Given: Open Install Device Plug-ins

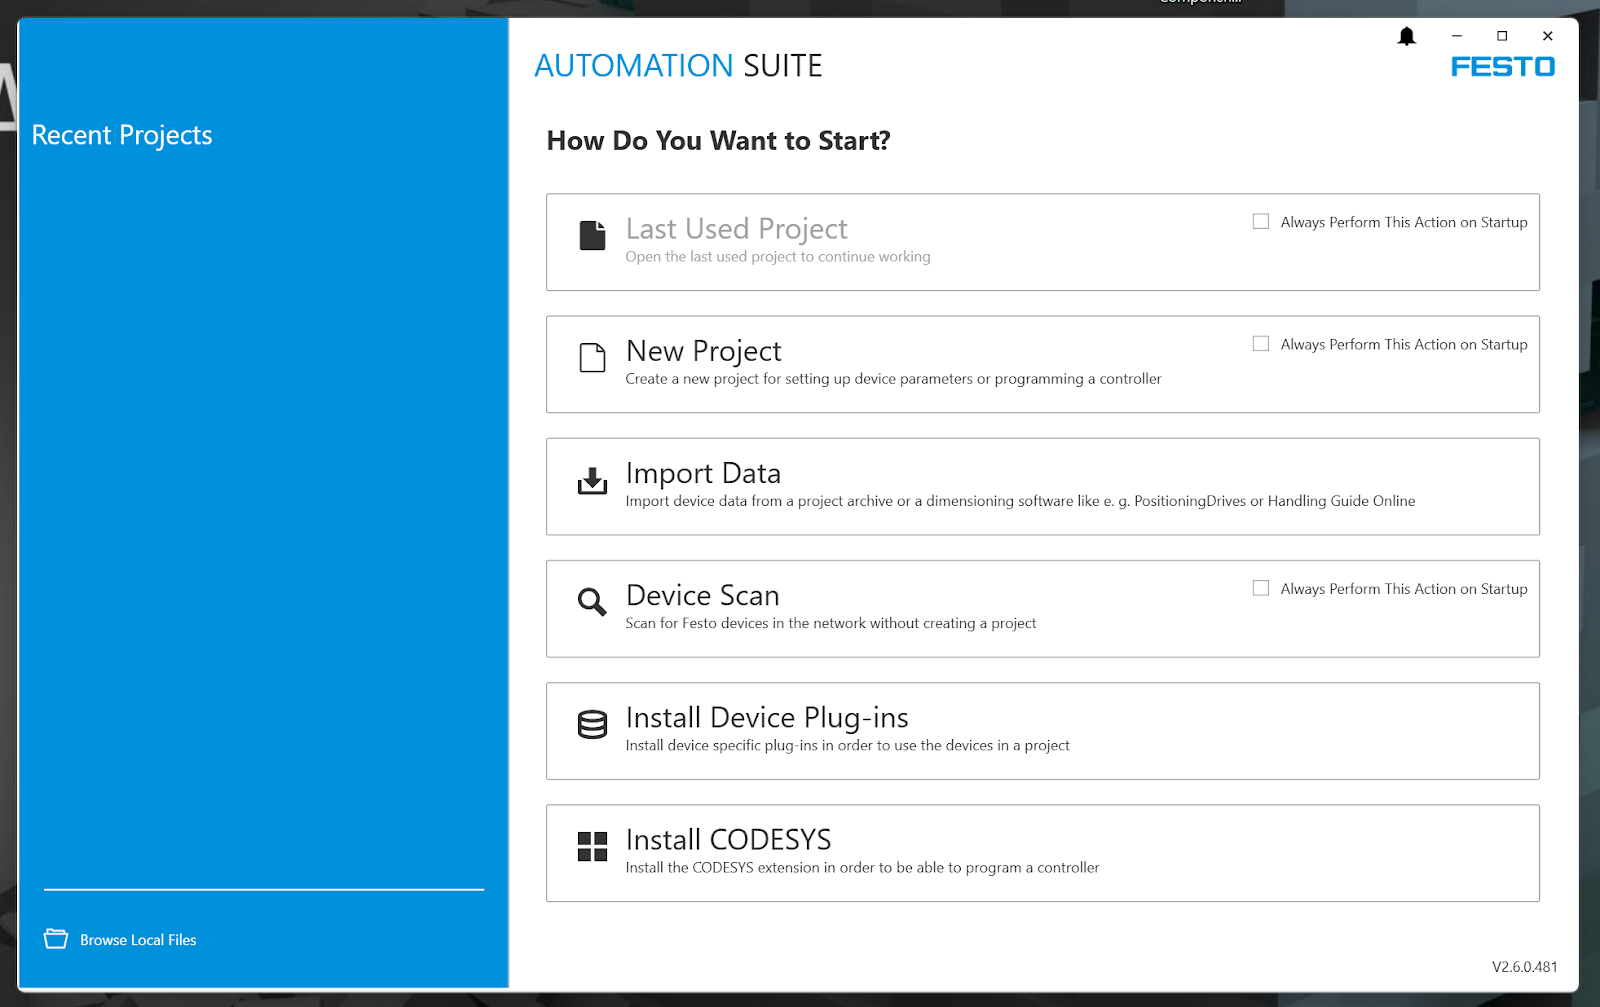Looking at the screenshot, I should click(x=1042, y=731).
